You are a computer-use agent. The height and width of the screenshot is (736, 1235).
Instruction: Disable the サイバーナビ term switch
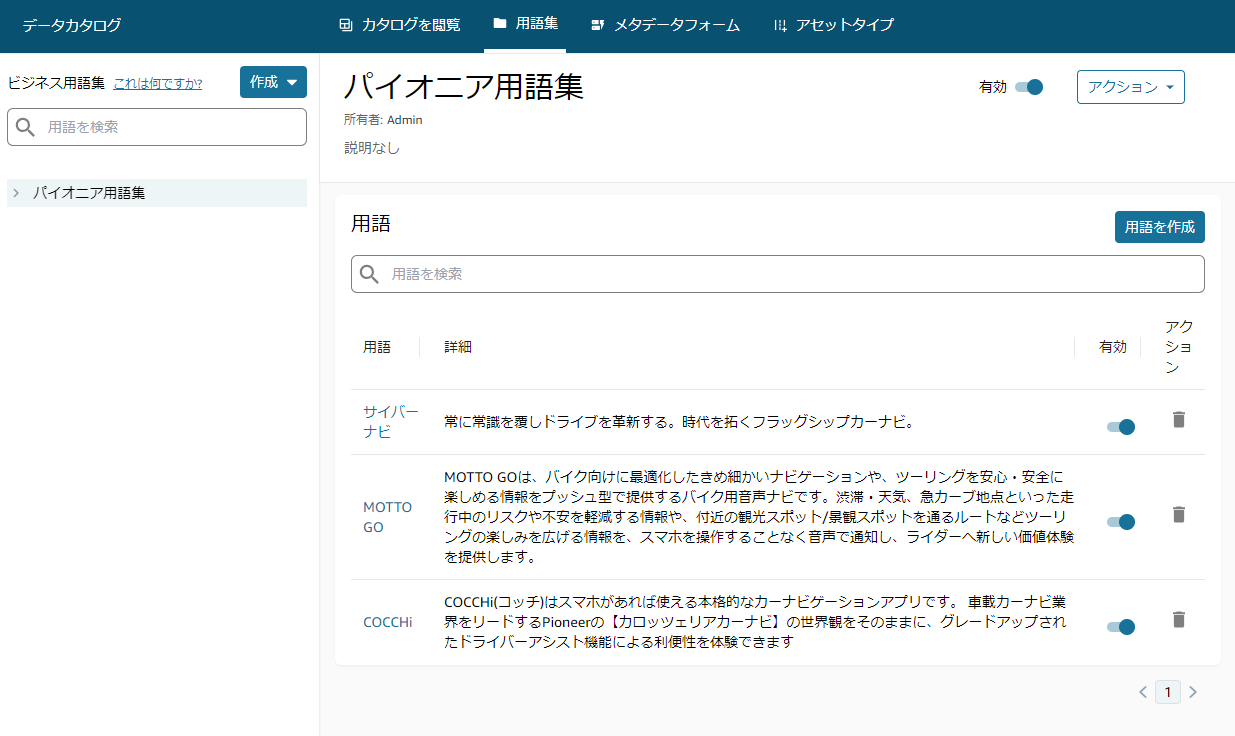tap(1121, 427)
